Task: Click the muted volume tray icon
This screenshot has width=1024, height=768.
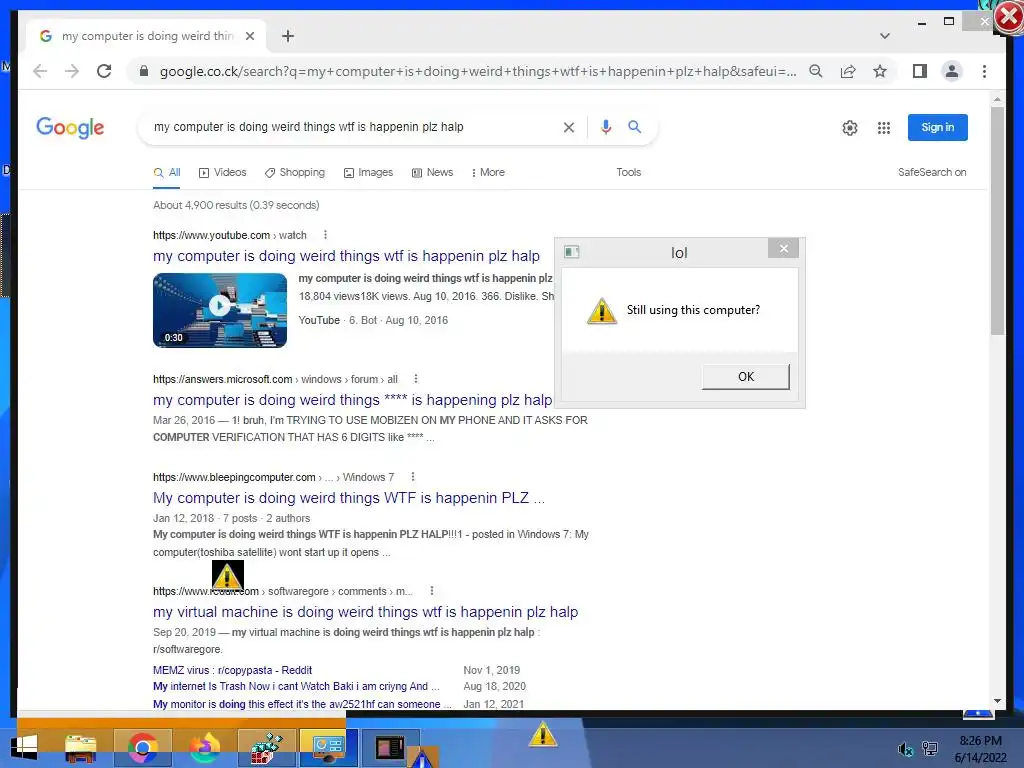Action: [905, 750]
